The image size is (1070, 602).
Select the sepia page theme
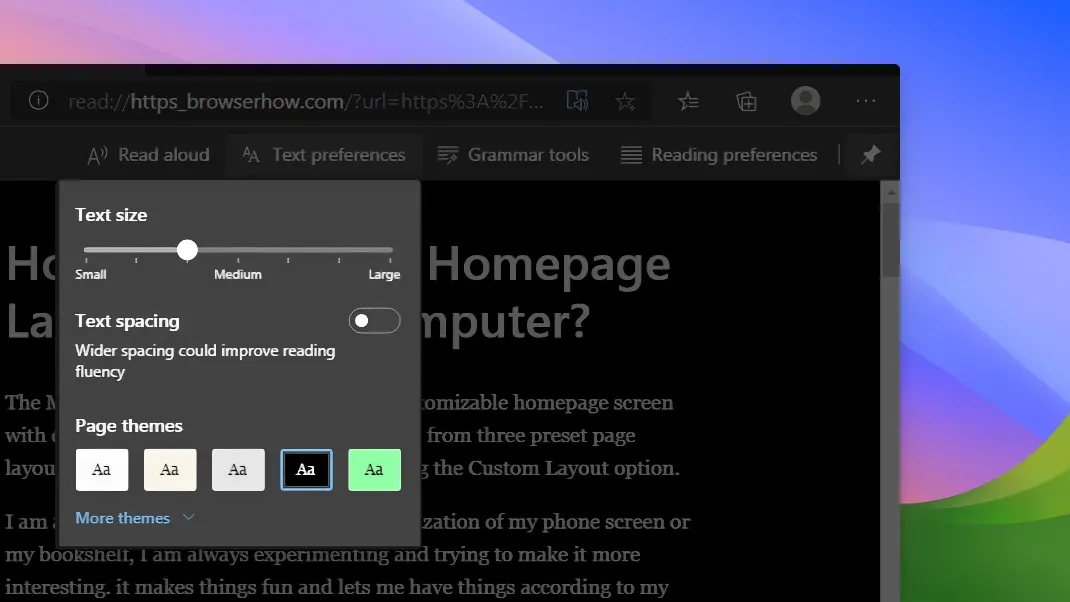tap(170, 469)
